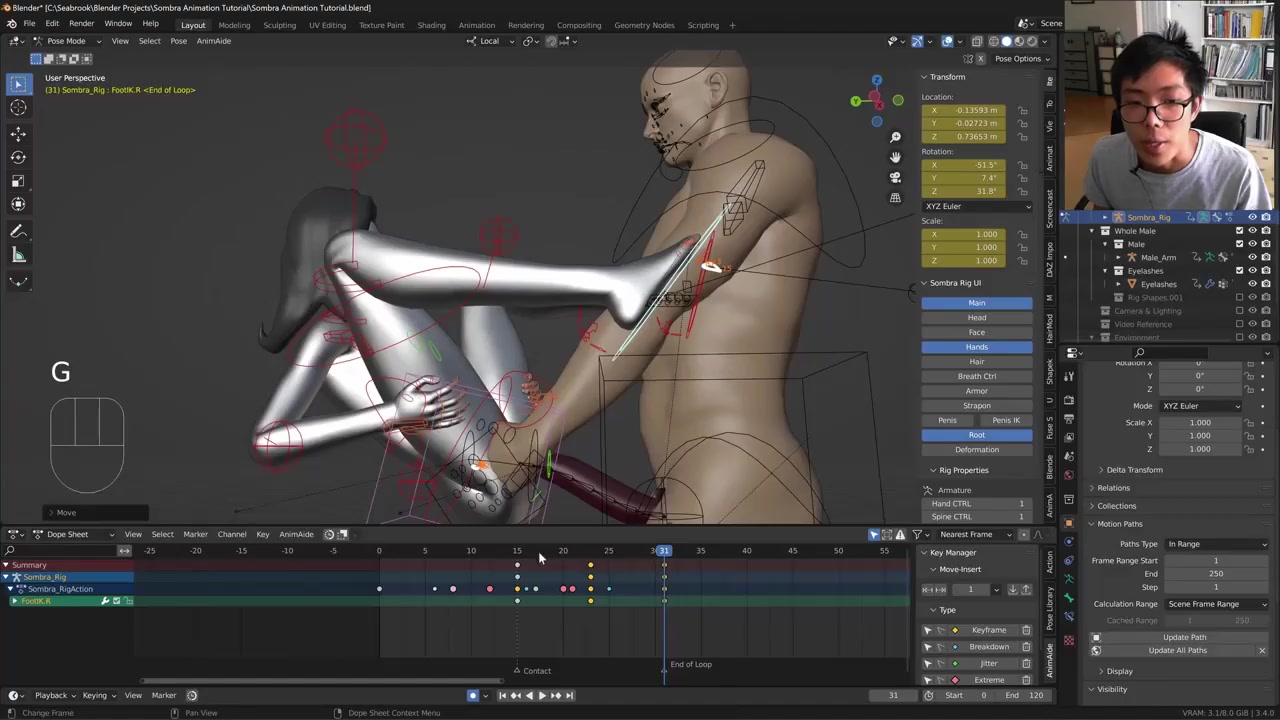The image size is (1280, 720).
Task: Select the Cursor tool in left toolbar
Action: coord(18,108)
